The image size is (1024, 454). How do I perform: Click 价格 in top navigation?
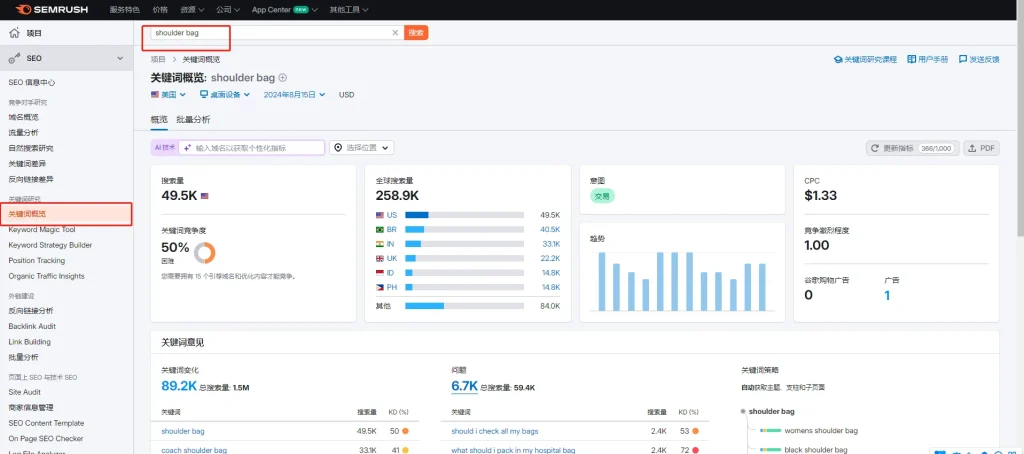click(x=159, y=10)
